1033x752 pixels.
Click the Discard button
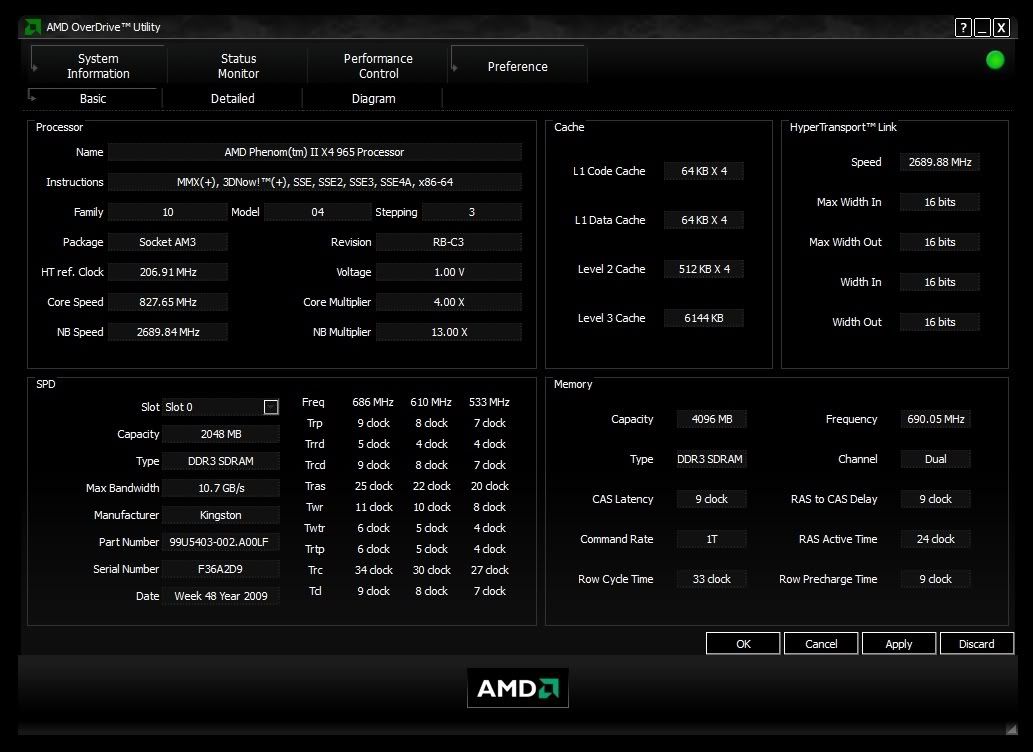point(976,644)
